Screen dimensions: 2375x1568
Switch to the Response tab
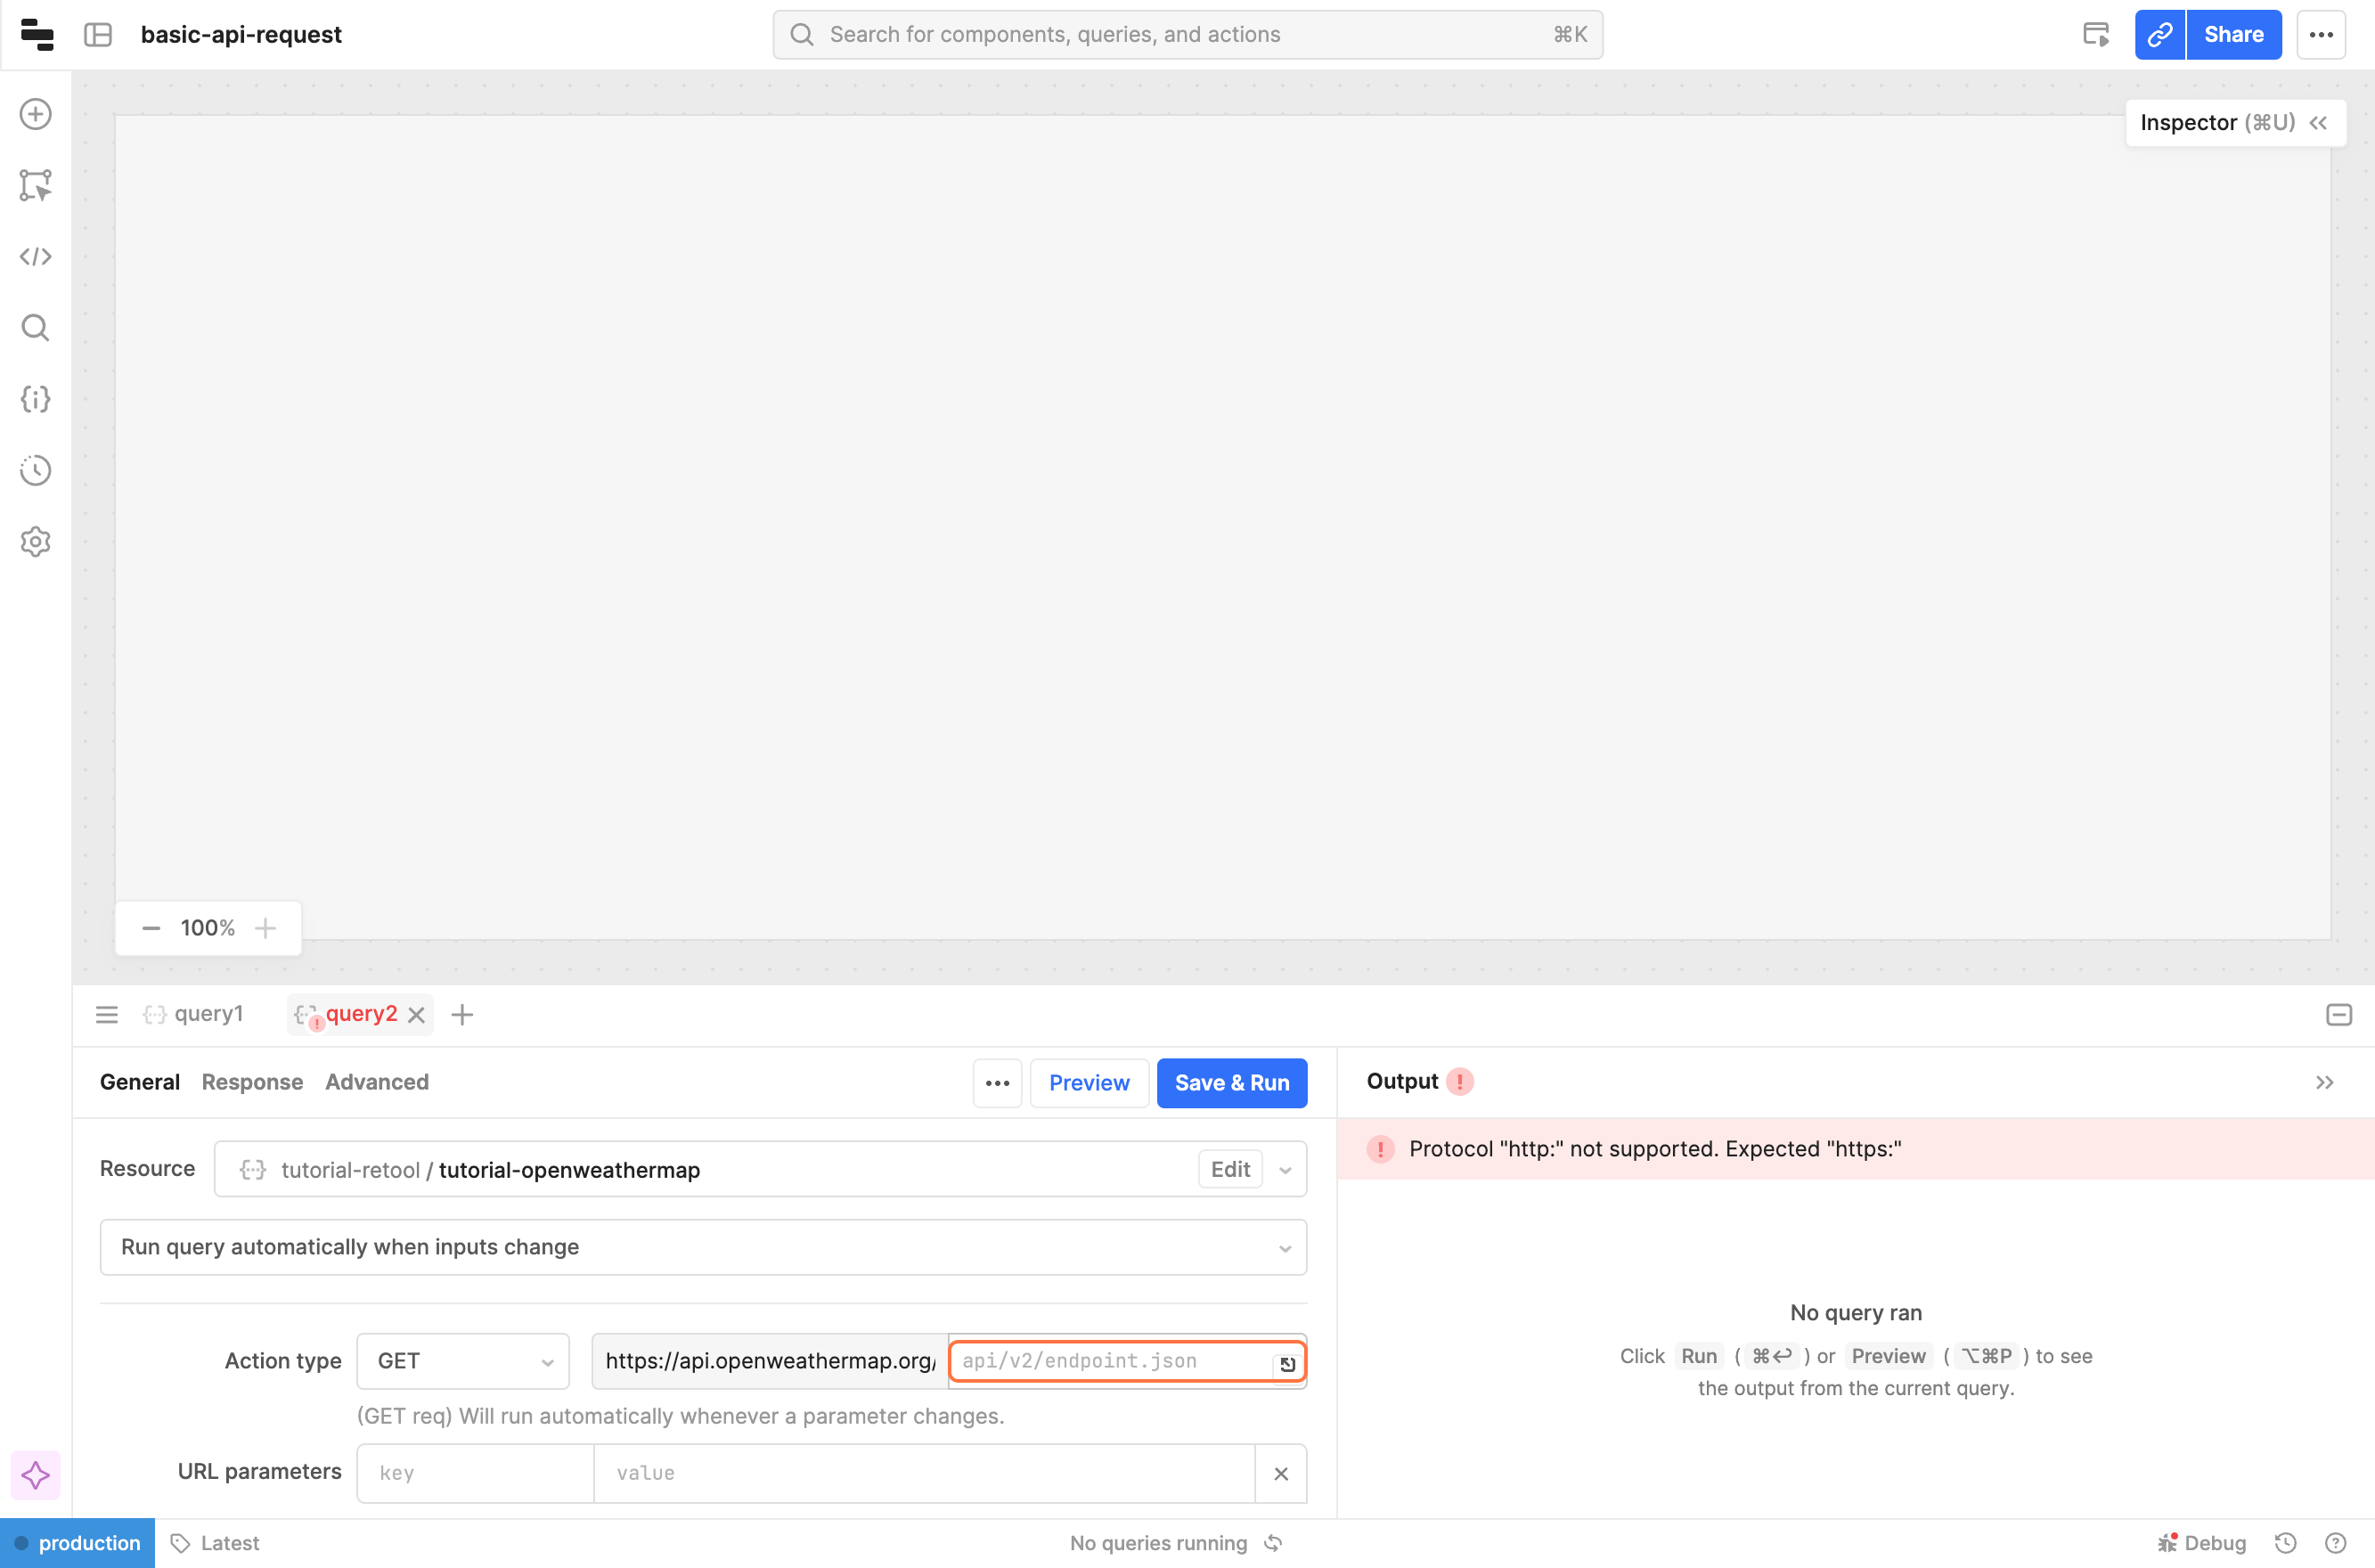click(252, 1082)
